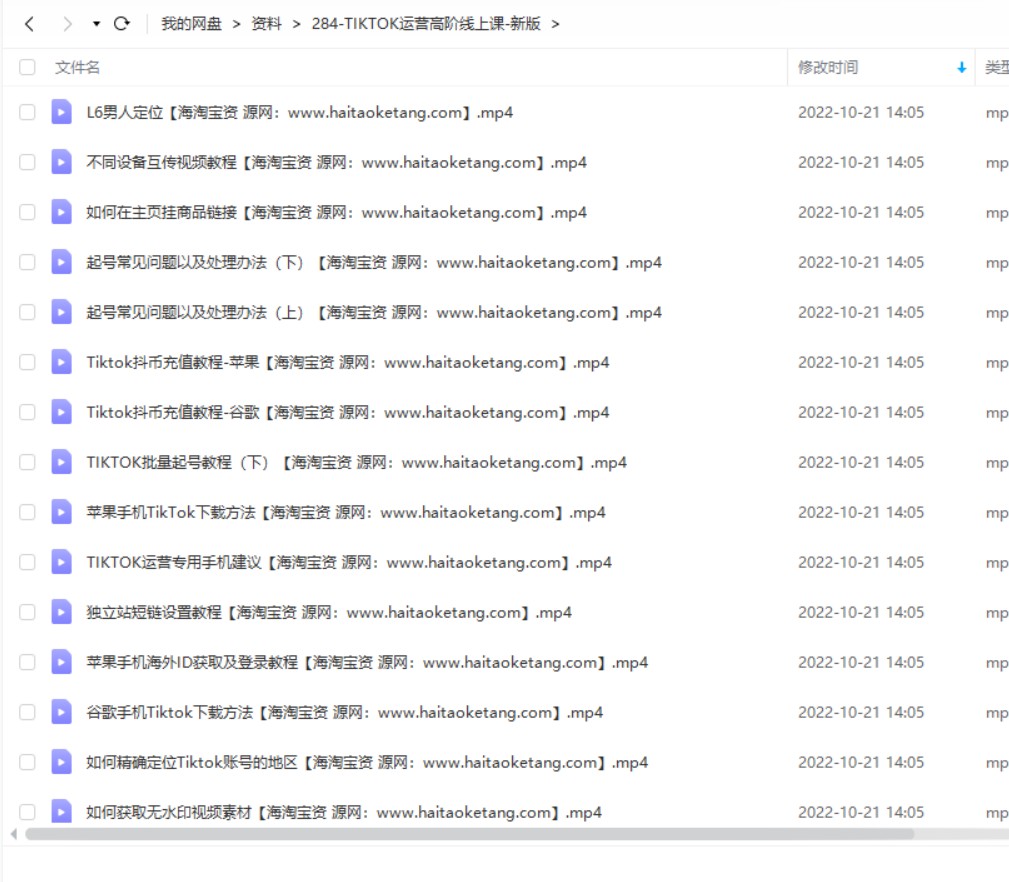1009x882 pixels.
Task: Check box for 起号常见问题以及处理办法（上）
Action: click(27, 312)
